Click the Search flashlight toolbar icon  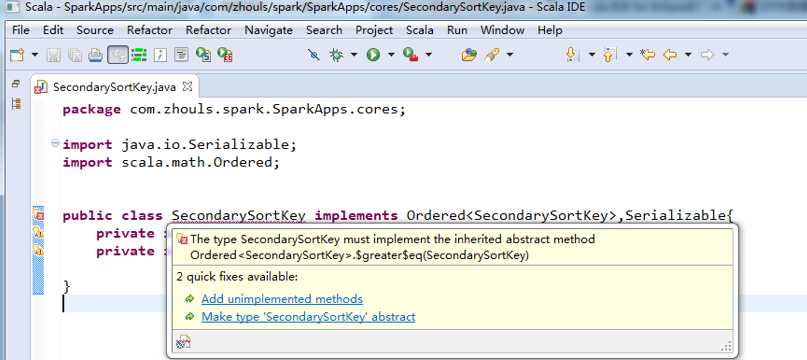click(492, 55)
